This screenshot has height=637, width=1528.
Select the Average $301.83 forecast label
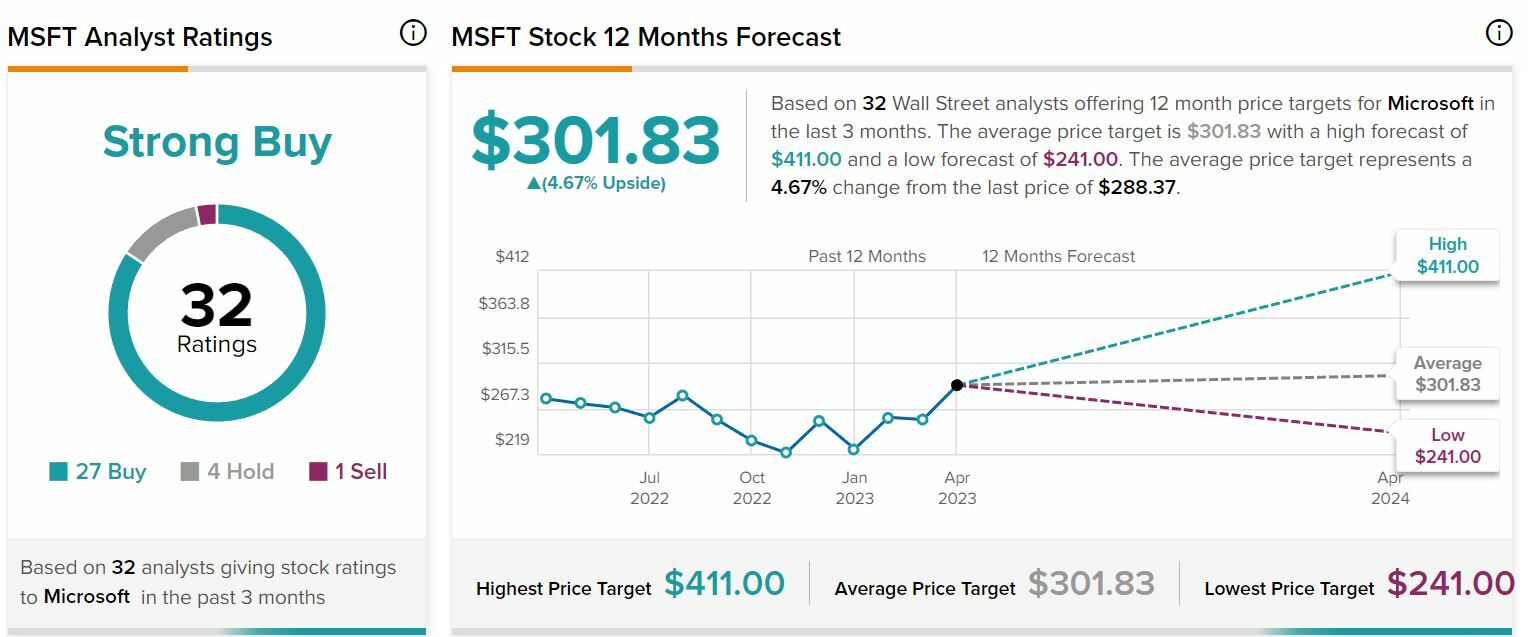coord(1447,374)
